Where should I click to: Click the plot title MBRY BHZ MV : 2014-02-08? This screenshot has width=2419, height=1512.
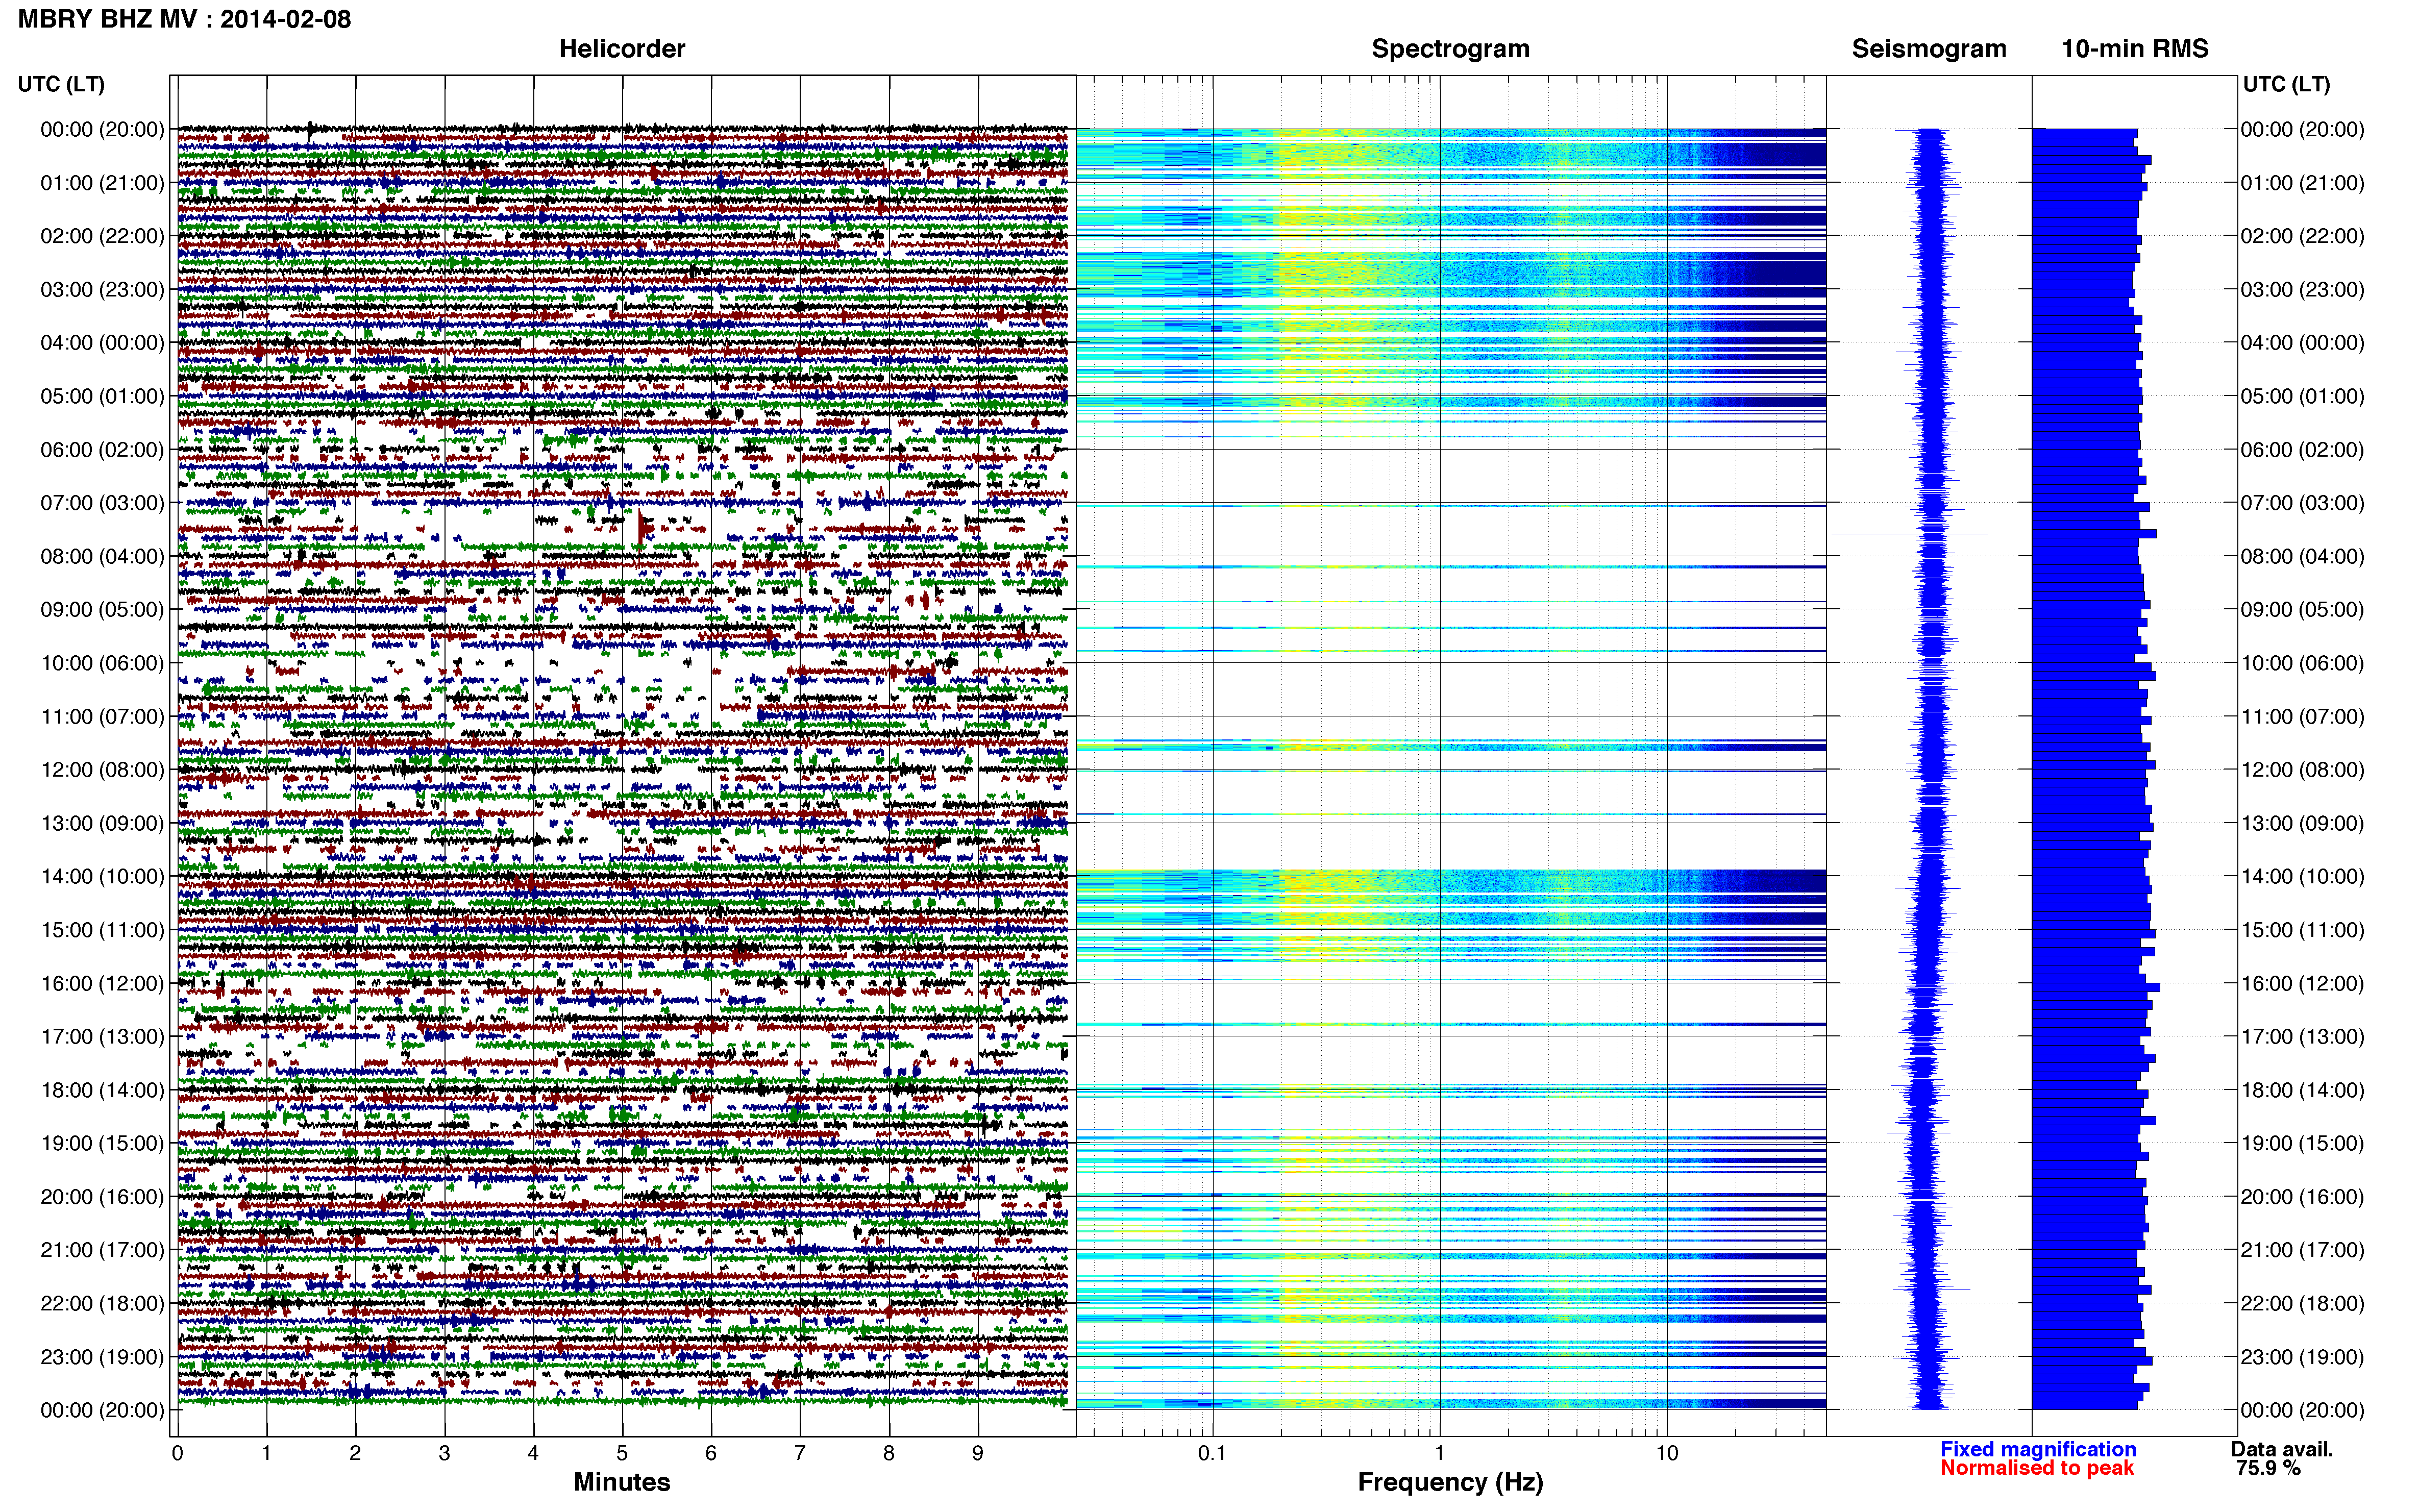[x=185, y=19]
